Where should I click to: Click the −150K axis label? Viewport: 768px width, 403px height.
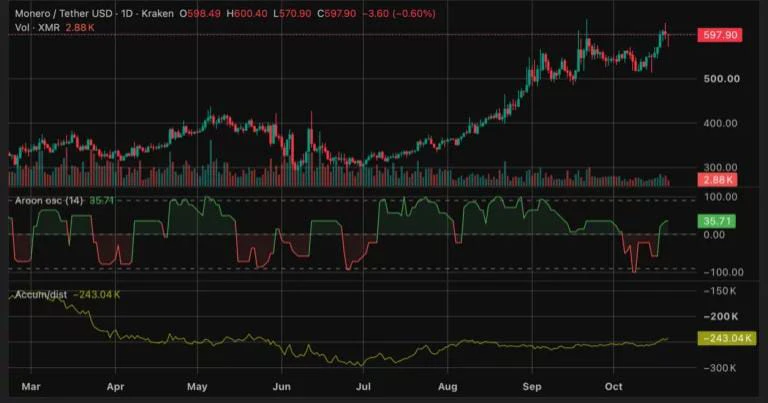pyautogui.click(x=720, y=291)
